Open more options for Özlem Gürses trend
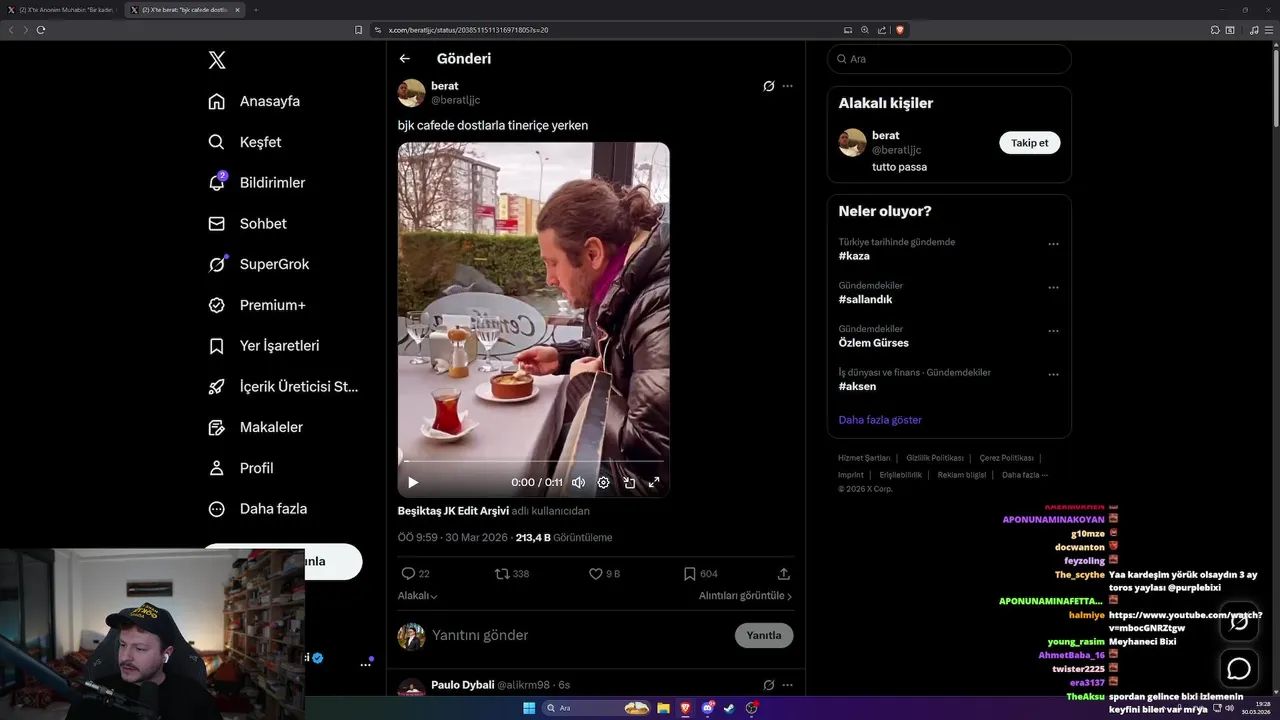The width and height of the screenshot is (1280, 720). click(1053, 331)
